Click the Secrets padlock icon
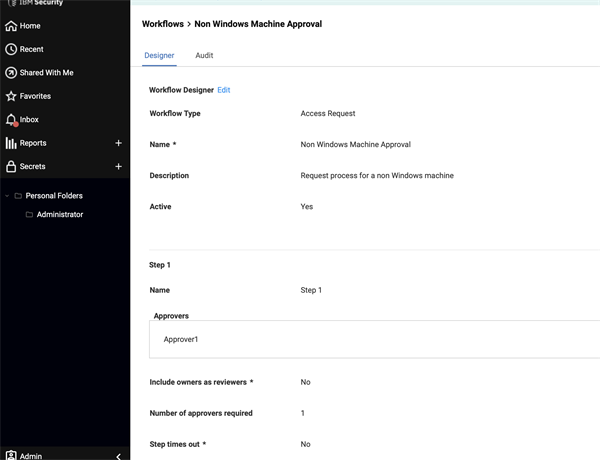This screenshot has height=460, width=600. 11,166
